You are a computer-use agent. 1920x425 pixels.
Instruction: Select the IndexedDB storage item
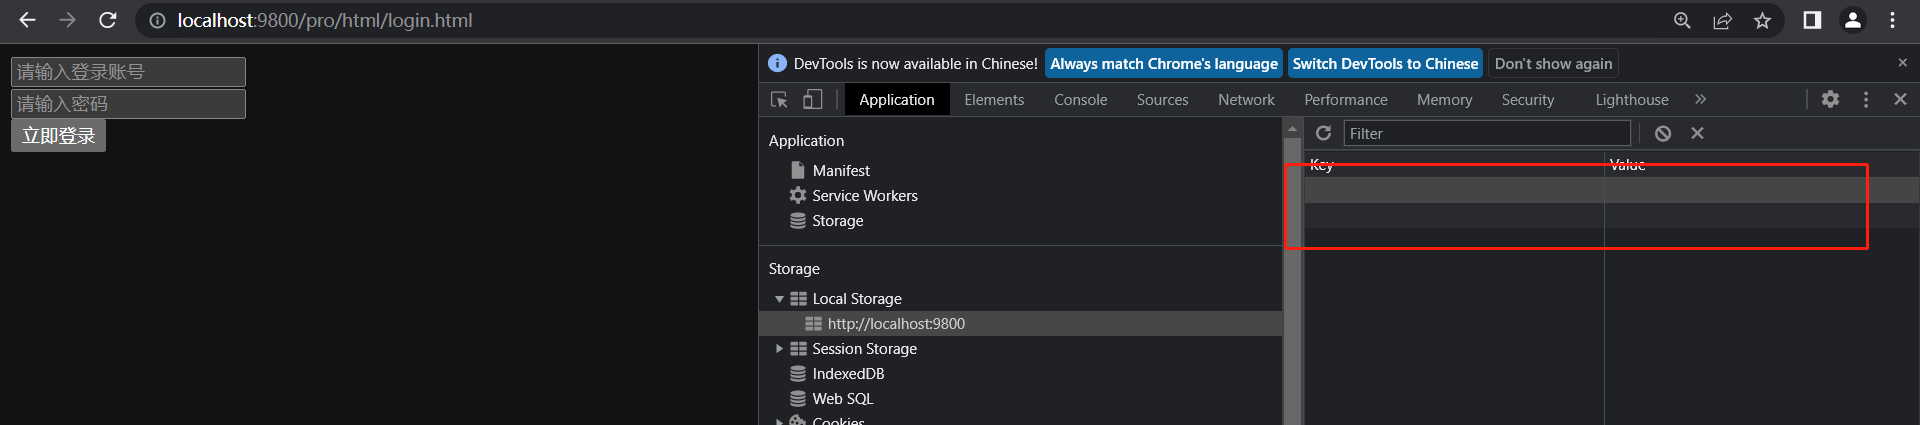[x=848, y=374]
